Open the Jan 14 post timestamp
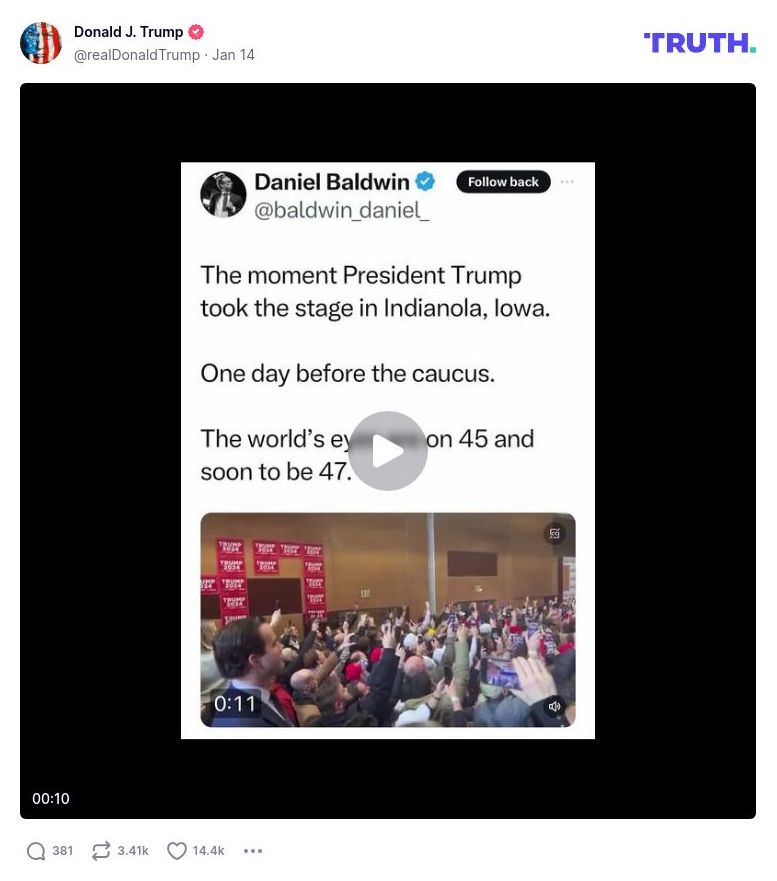This screenshot has height=881, width=777. pos(233,55)
